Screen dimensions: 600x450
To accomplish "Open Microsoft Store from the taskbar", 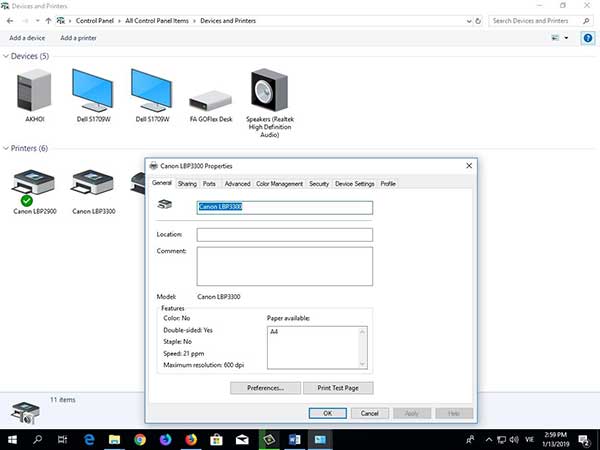I will point(217,439).
